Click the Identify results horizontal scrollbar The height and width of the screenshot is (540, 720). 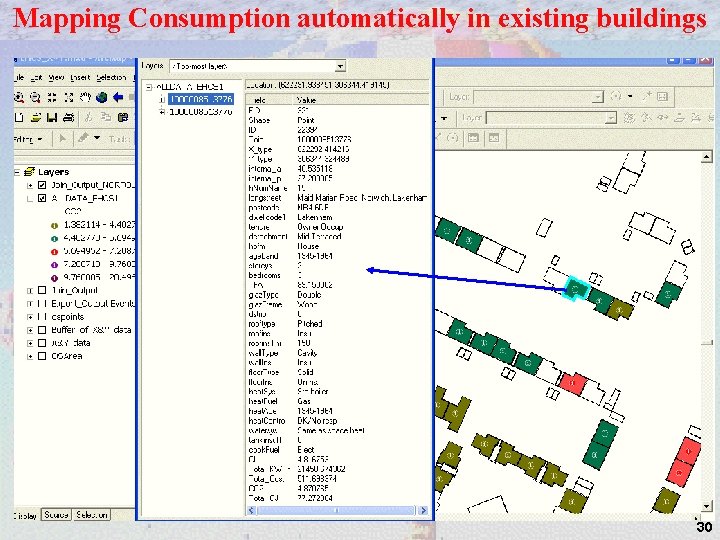[x=338, y=510]
